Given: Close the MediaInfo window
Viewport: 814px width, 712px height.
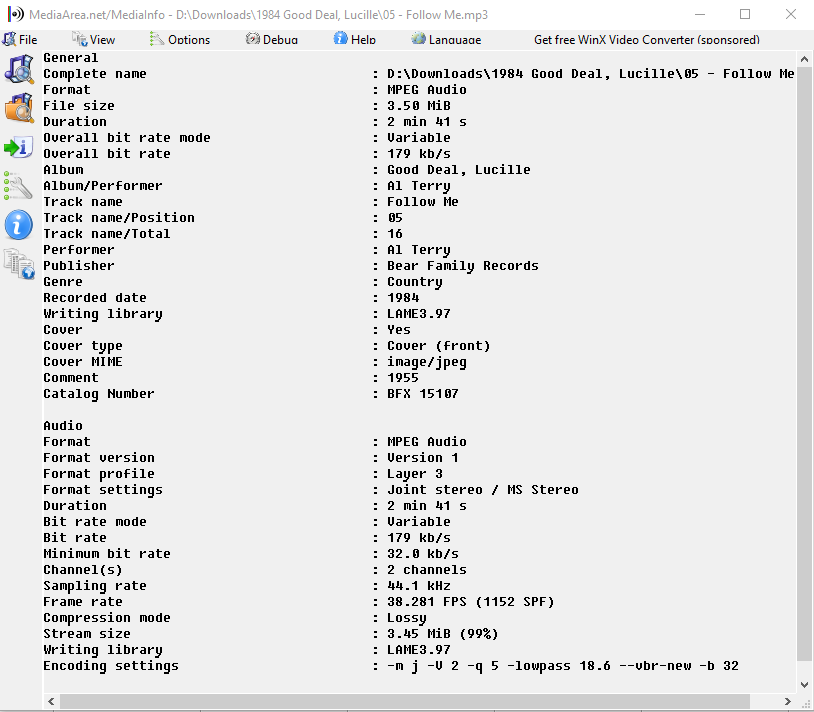Looking at the screenshot, I should pyautogui.click(x=791, y=14).
